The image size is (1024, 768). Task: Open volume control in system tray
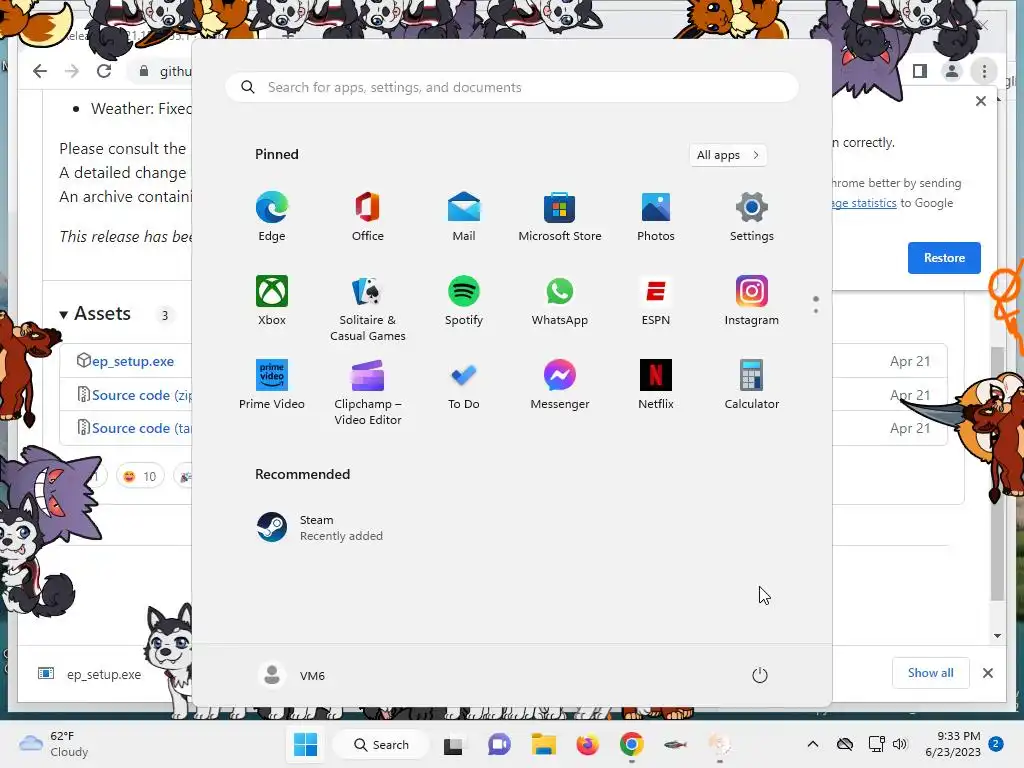pos(900,744)
